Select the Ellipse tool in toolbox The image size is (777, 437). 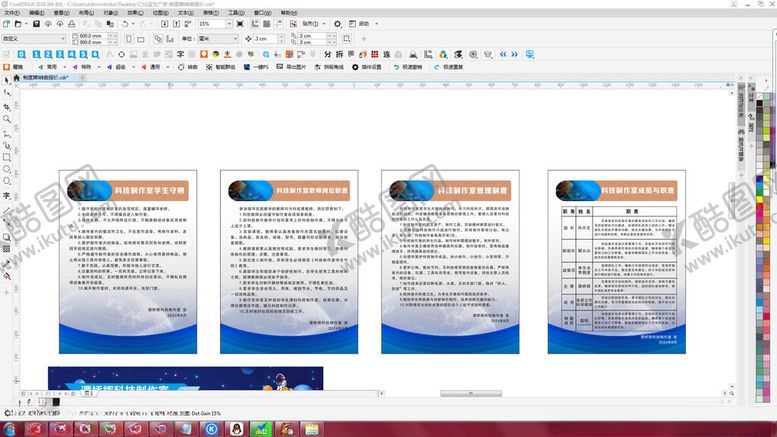pyautogui.click(x=6, y=170)
